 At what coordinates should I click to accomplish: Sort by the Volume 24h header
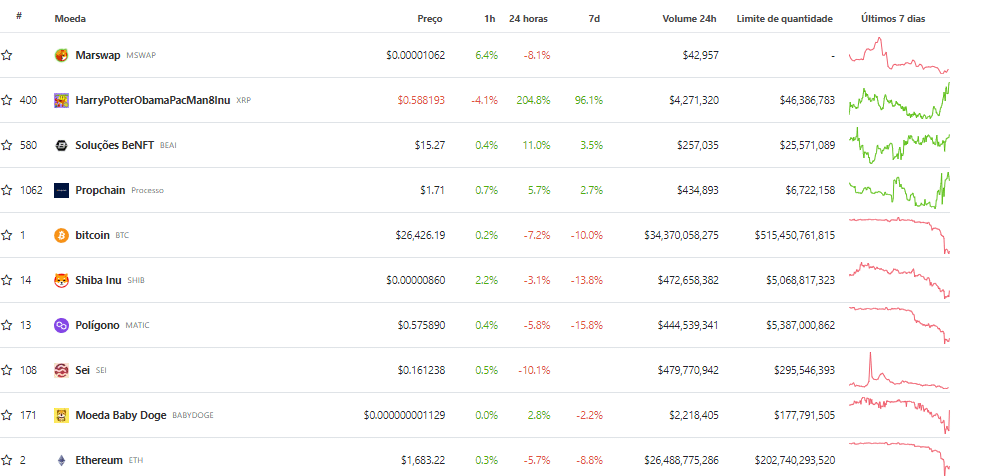(x=689, y=19)
